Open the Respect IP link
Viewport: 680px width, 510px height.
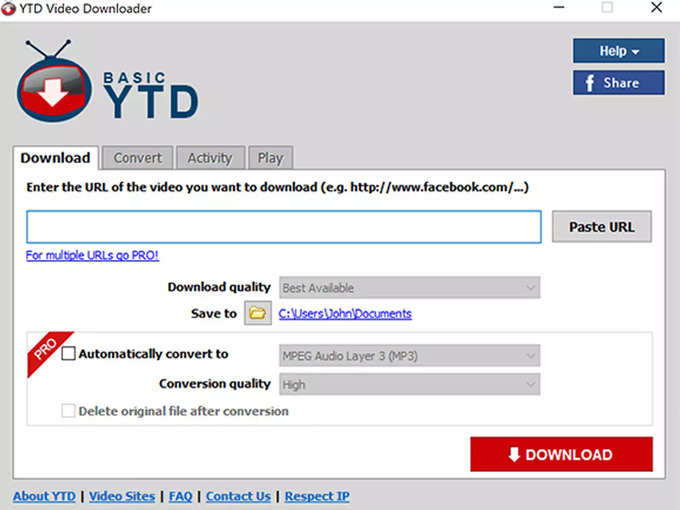tap(317, 496)
